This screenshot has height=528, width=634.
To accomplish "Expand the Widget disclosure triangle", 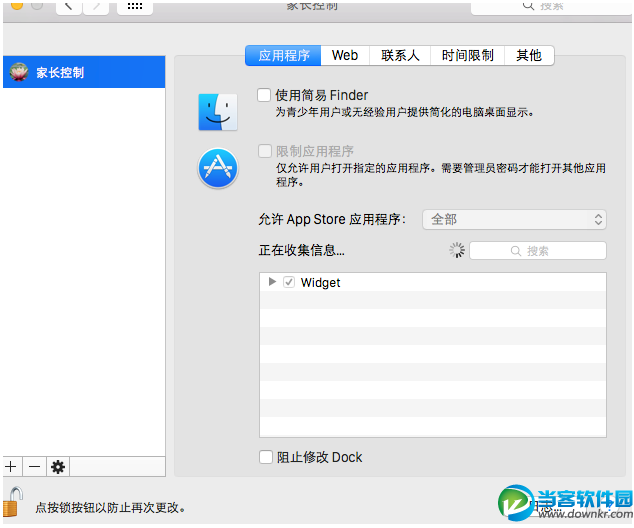I will [272, 281].
